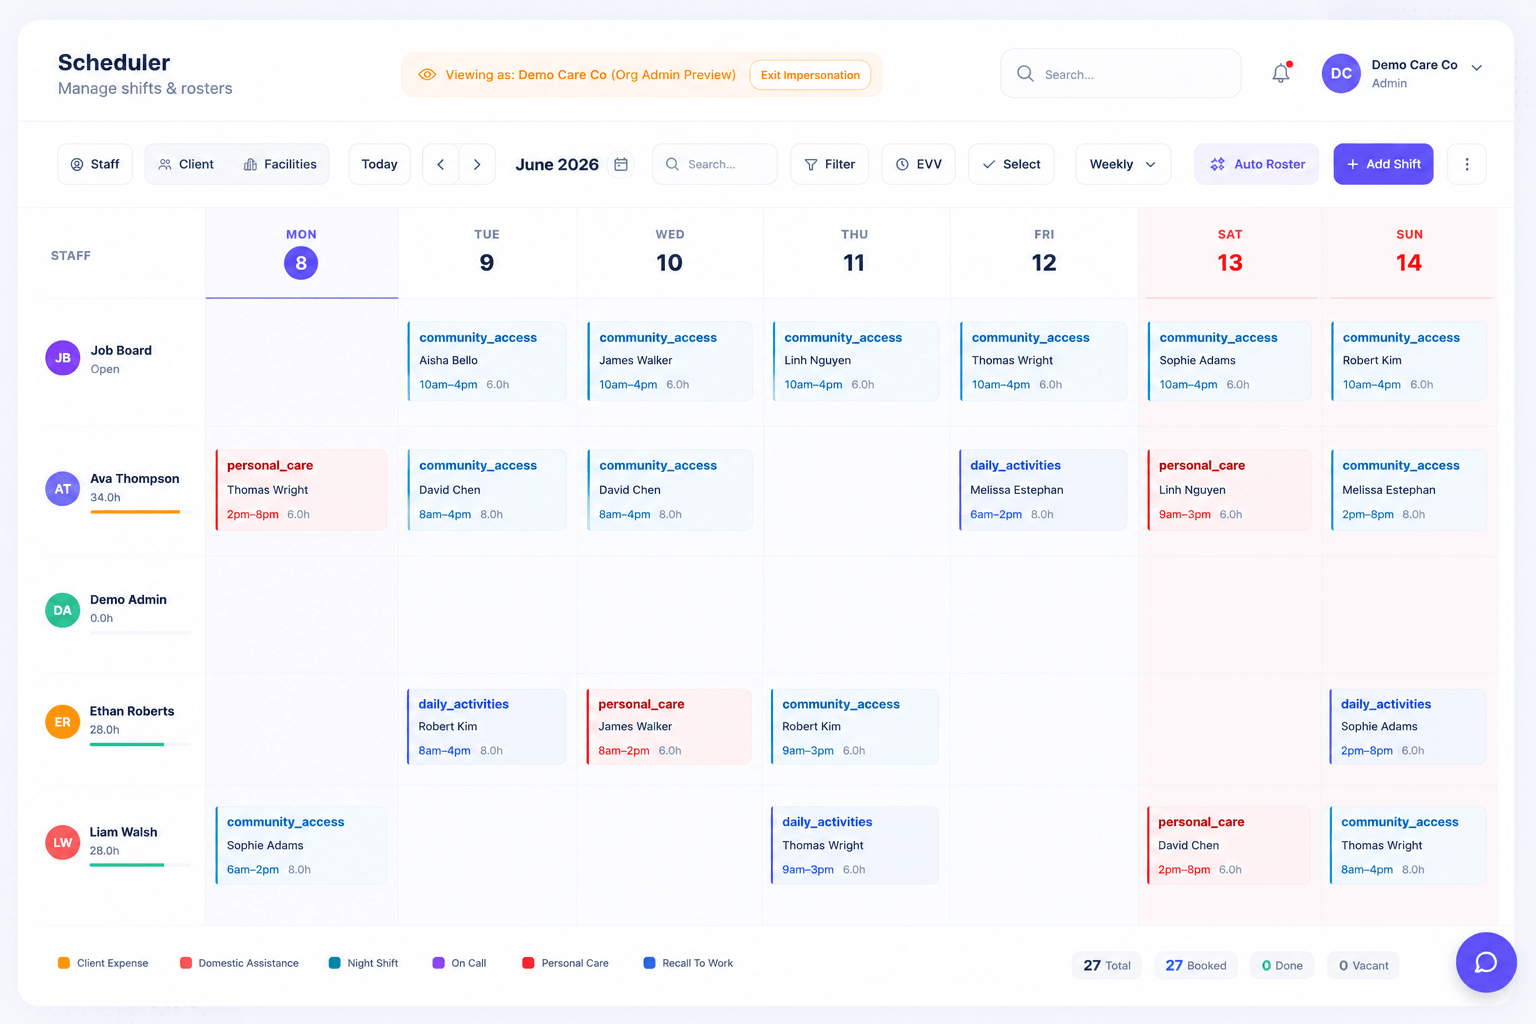Click the Add Shift button
Screen dimensions: 1536x1024
point(1383,164)
